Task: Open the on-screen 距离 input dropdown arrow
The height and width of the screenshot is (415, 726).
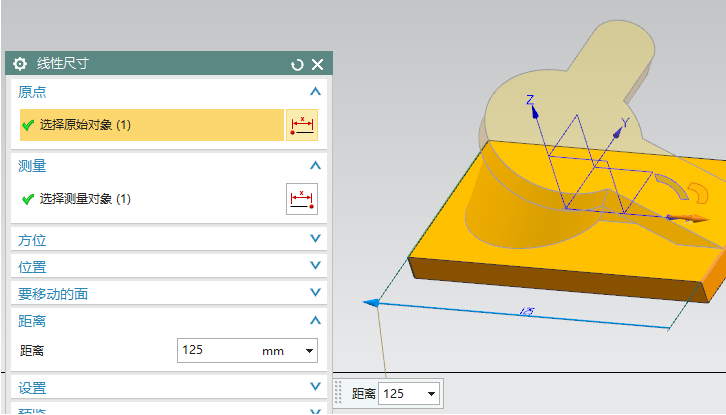Action: (432, 394)
